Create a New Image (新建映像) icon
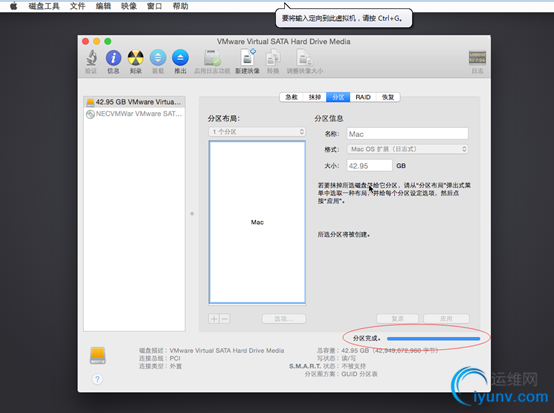 tap(248, 58)
